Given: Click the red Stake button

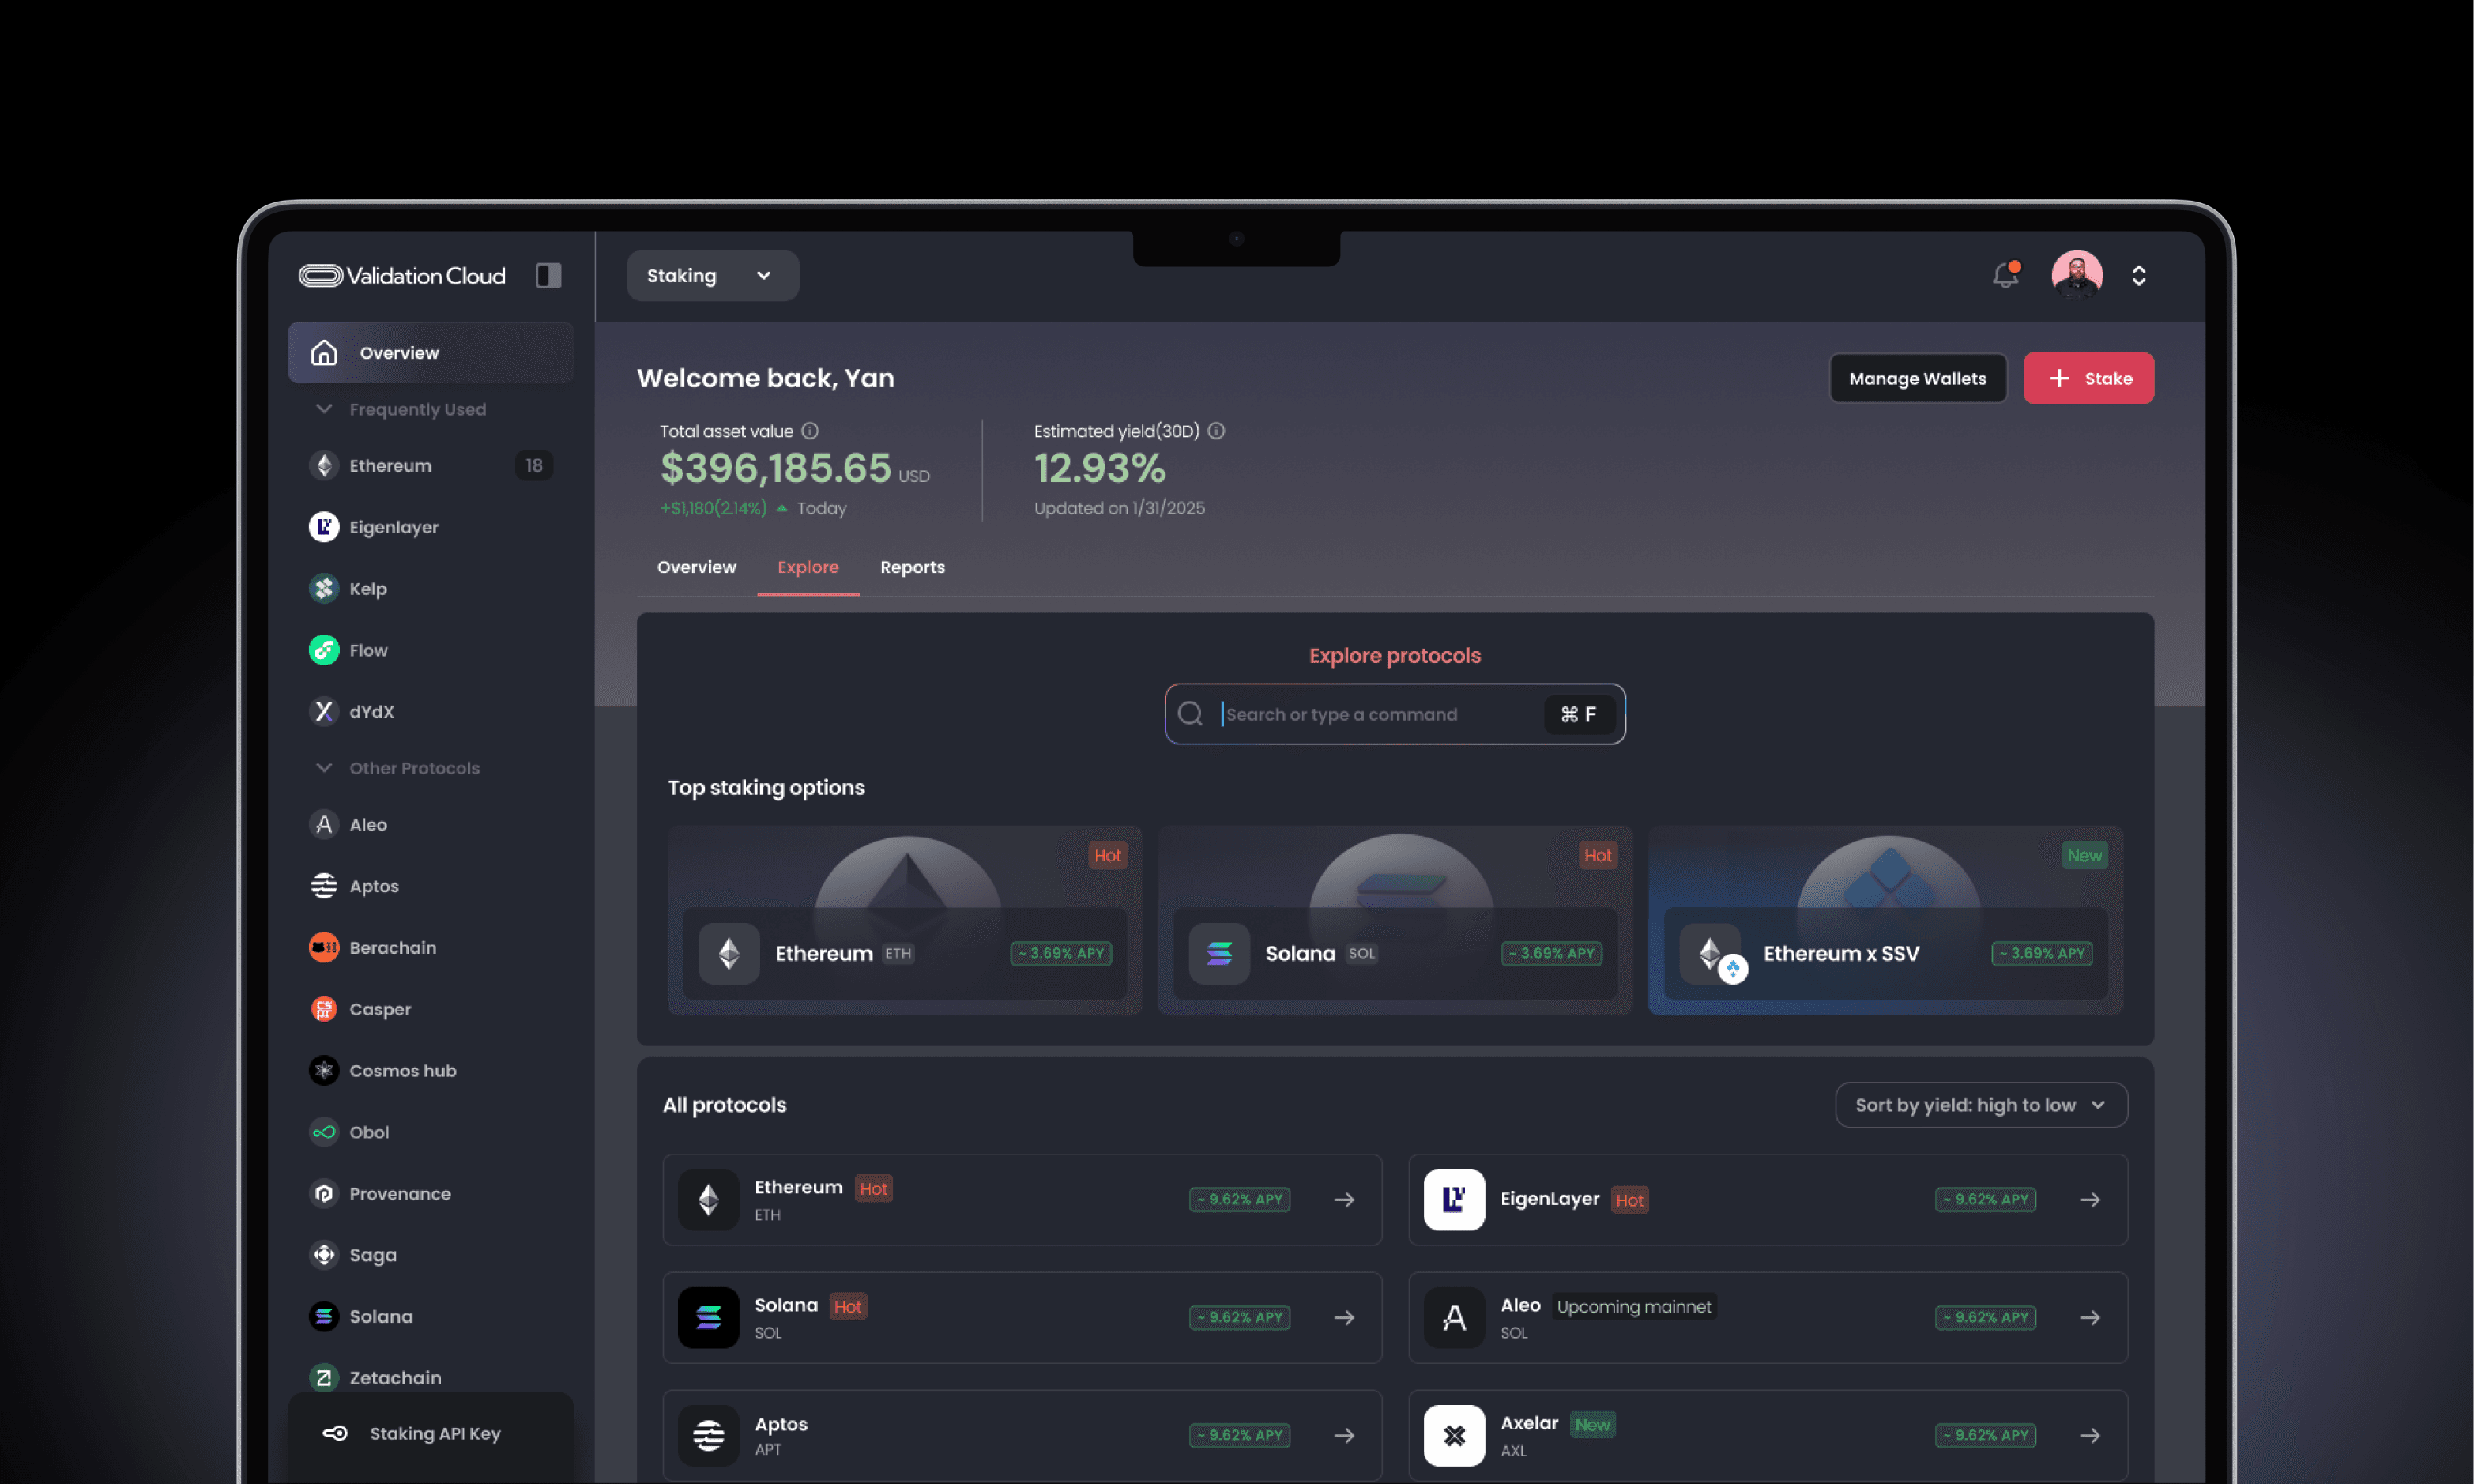Looking at the screenshot, I should 2088,378.
